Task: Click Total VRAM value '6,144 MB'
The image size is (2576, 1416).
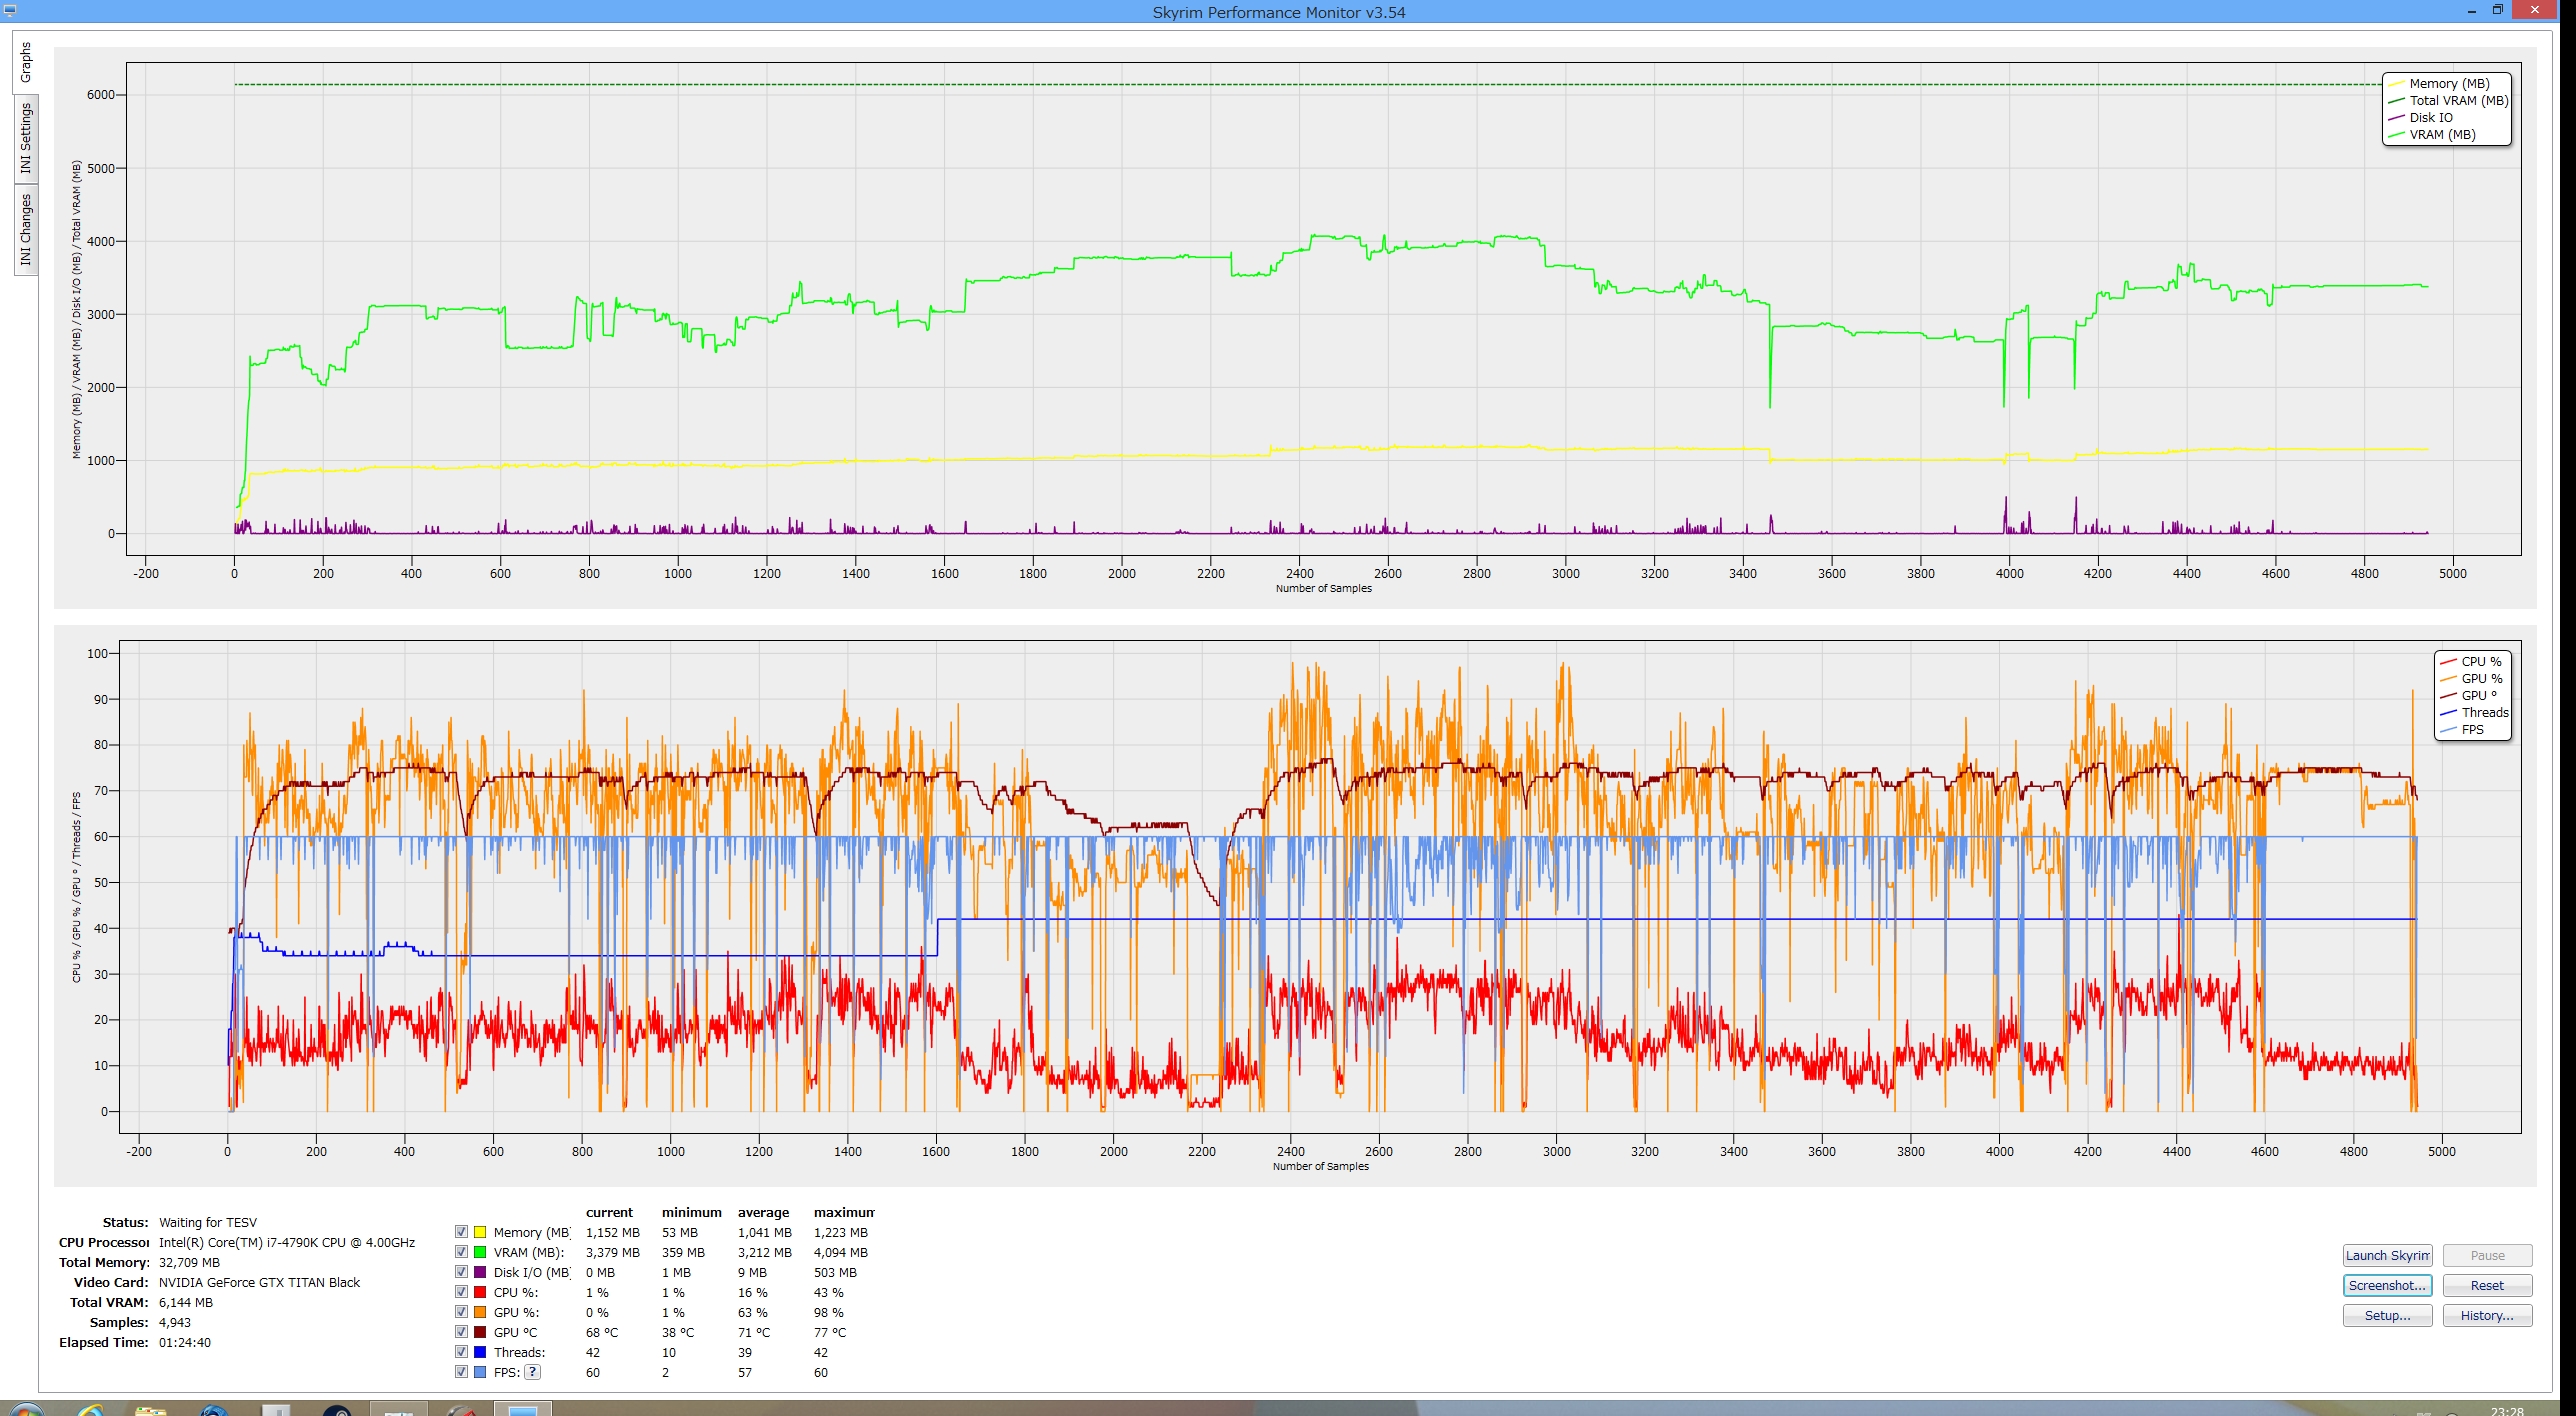Action: [186, 1302]
